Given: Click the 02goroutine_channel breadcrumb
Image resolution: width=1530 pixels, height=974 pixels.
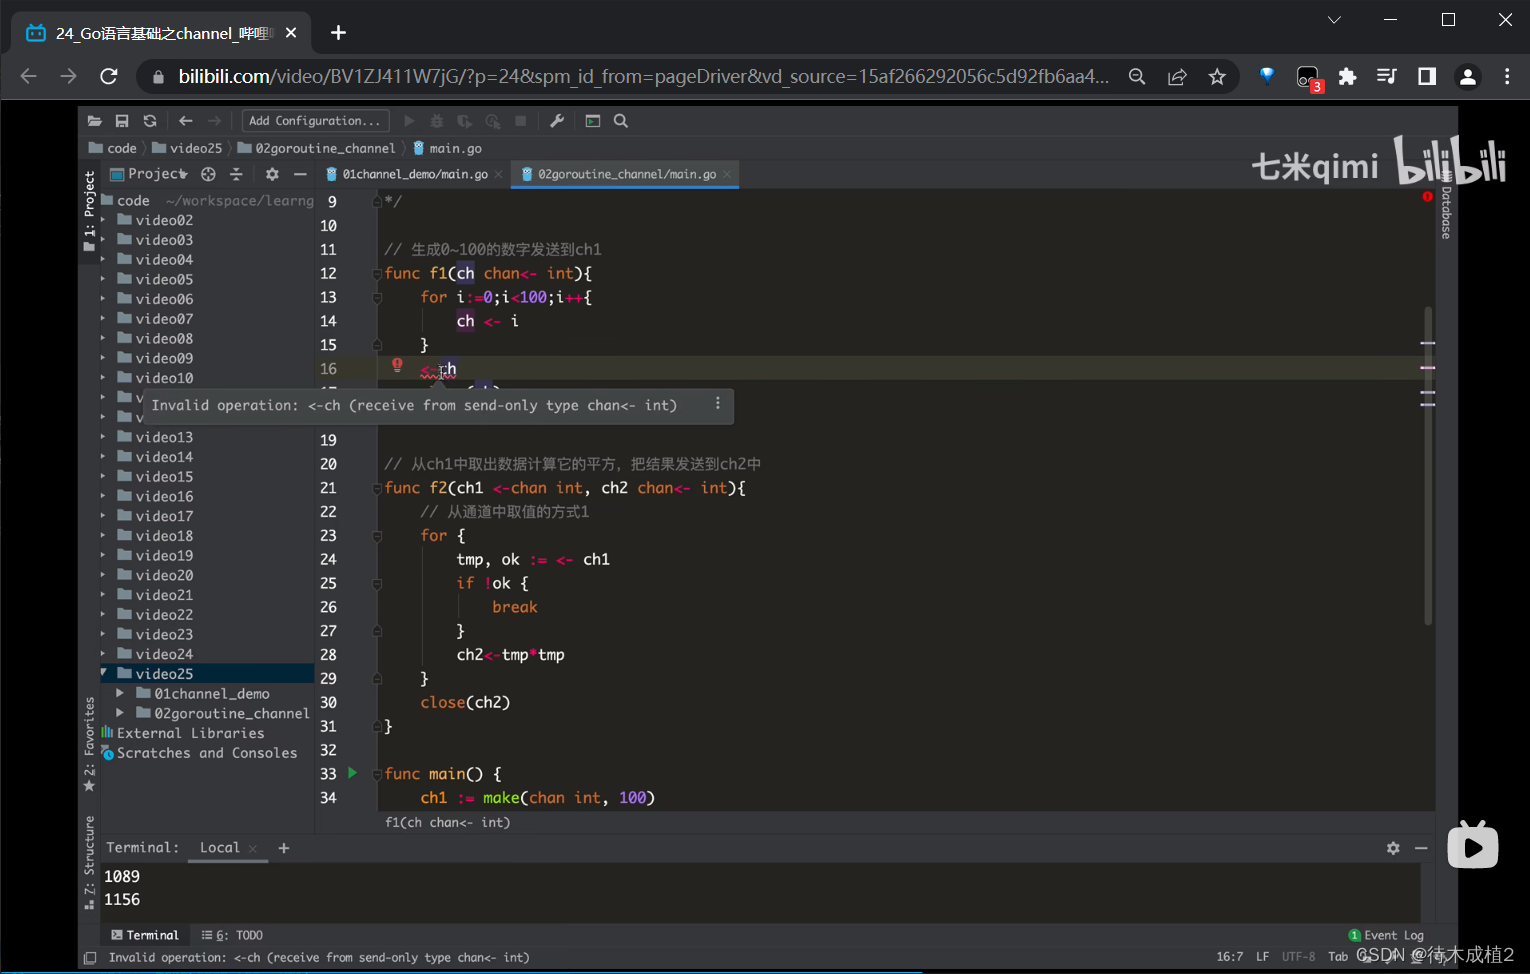Looking at the screenshot, I should point(316,148).
